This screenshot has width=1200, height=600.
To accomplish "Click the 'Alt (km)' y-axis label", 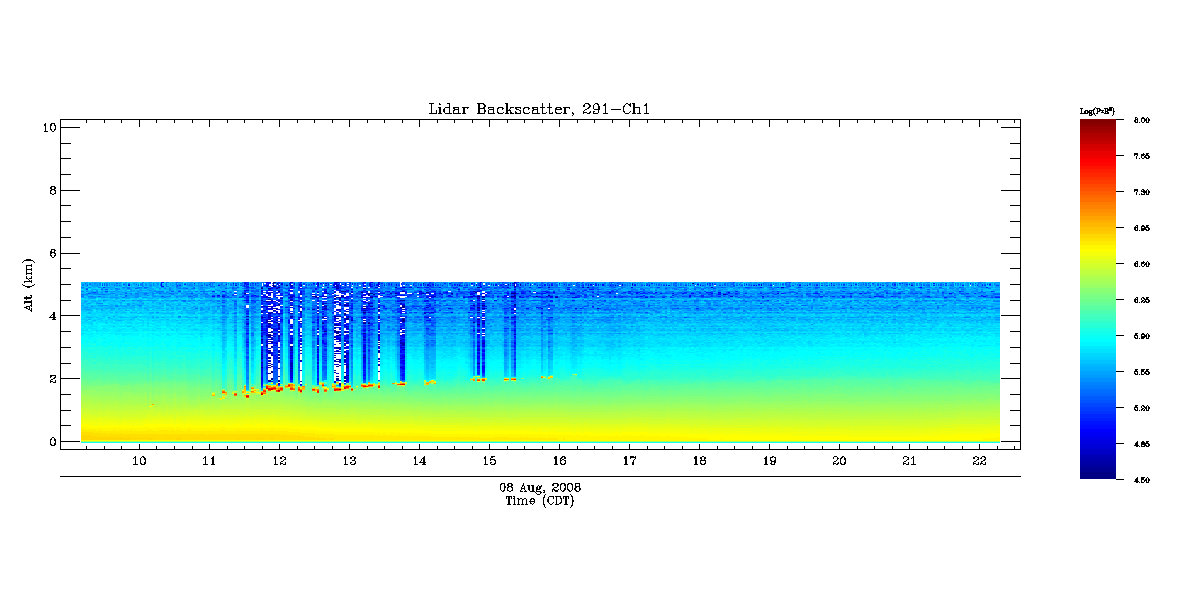I will 28,284.
